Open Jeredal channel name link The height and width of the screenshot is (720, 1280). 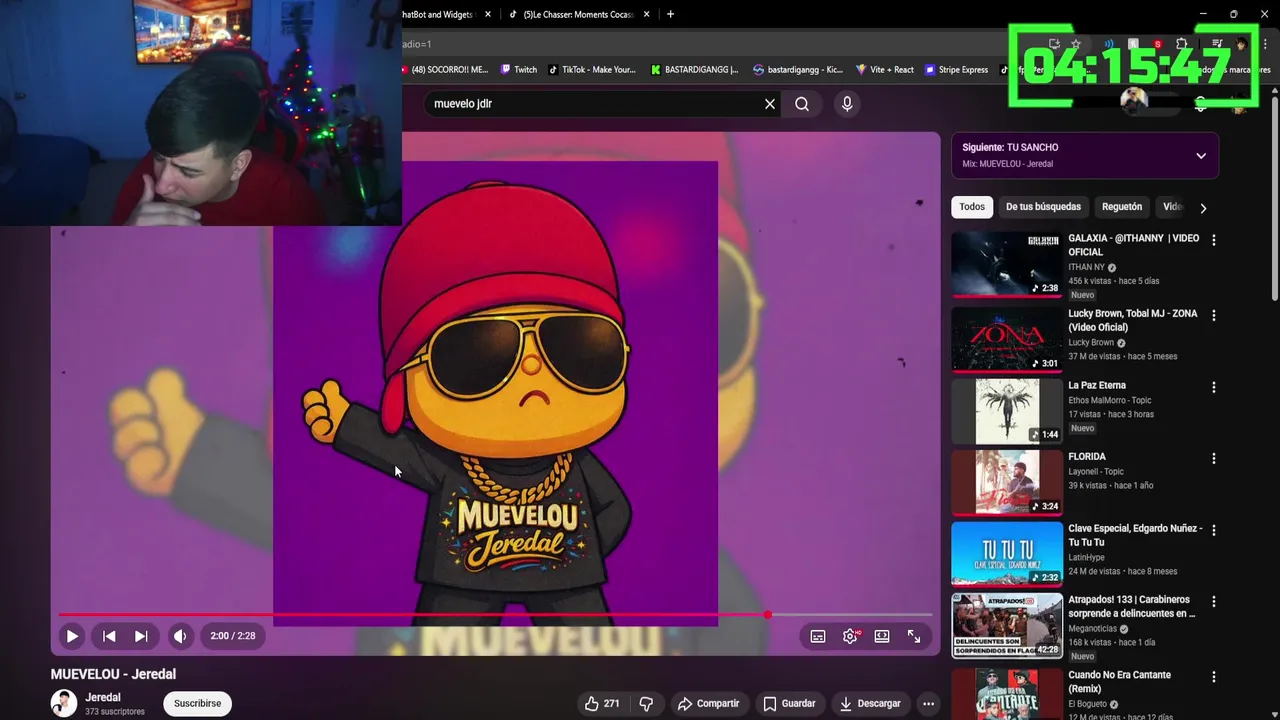[x=103, y=697]
